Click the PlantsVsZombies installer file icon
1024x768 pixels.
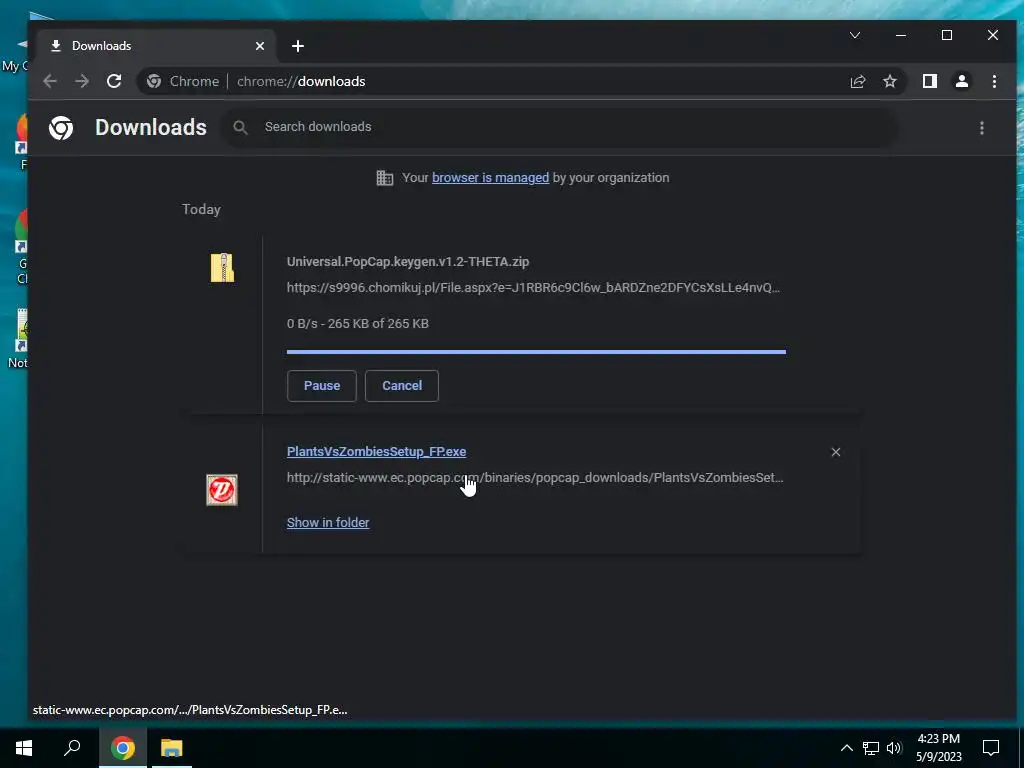tap(222, 490)
